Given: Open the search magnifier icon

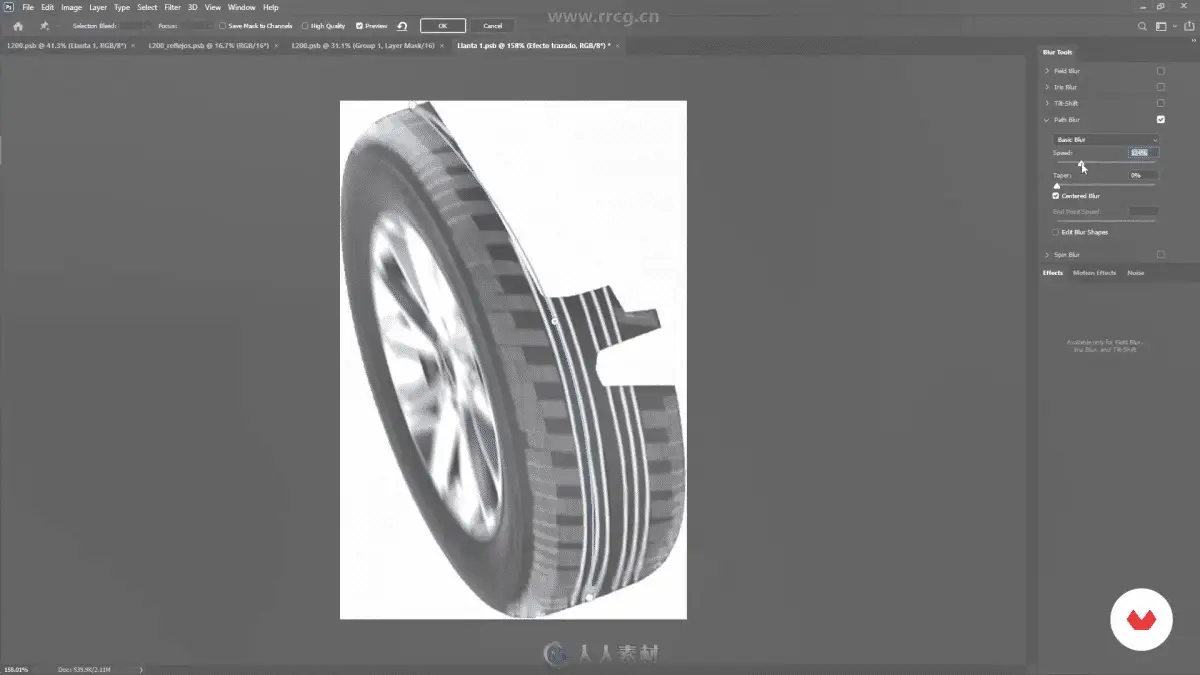Looking at the screenshot, I should (x=1143, y=26).
